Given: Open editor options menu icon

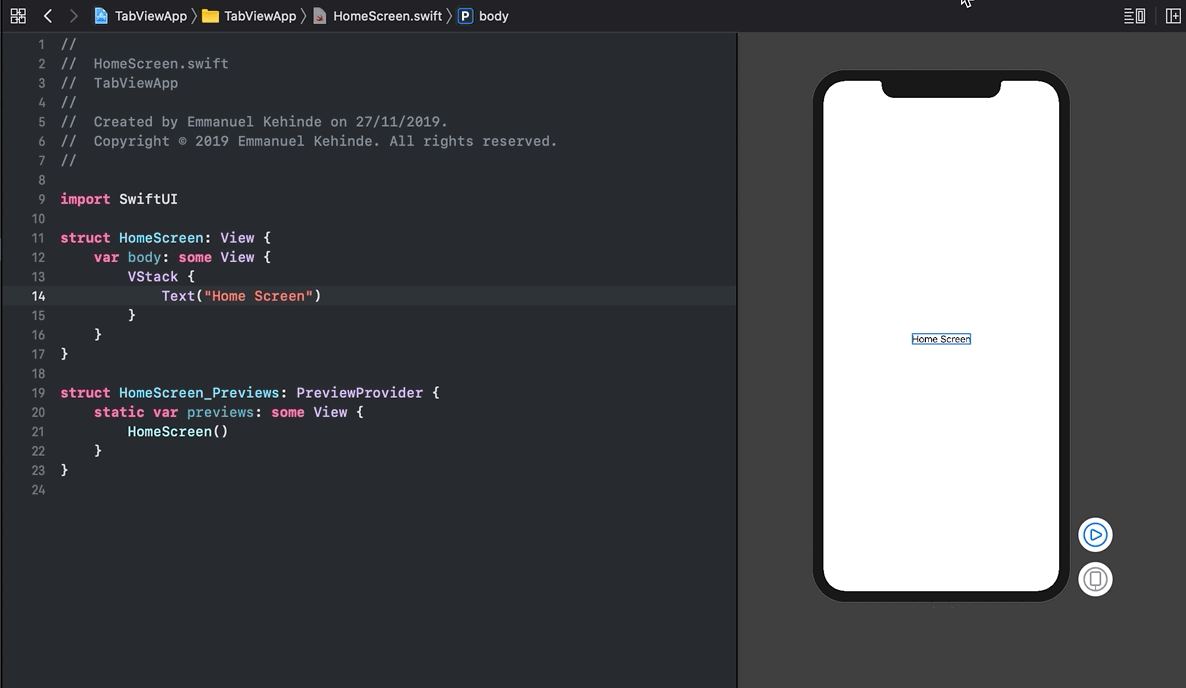Looking at the screenshot, I should (x=1134, y=16).
